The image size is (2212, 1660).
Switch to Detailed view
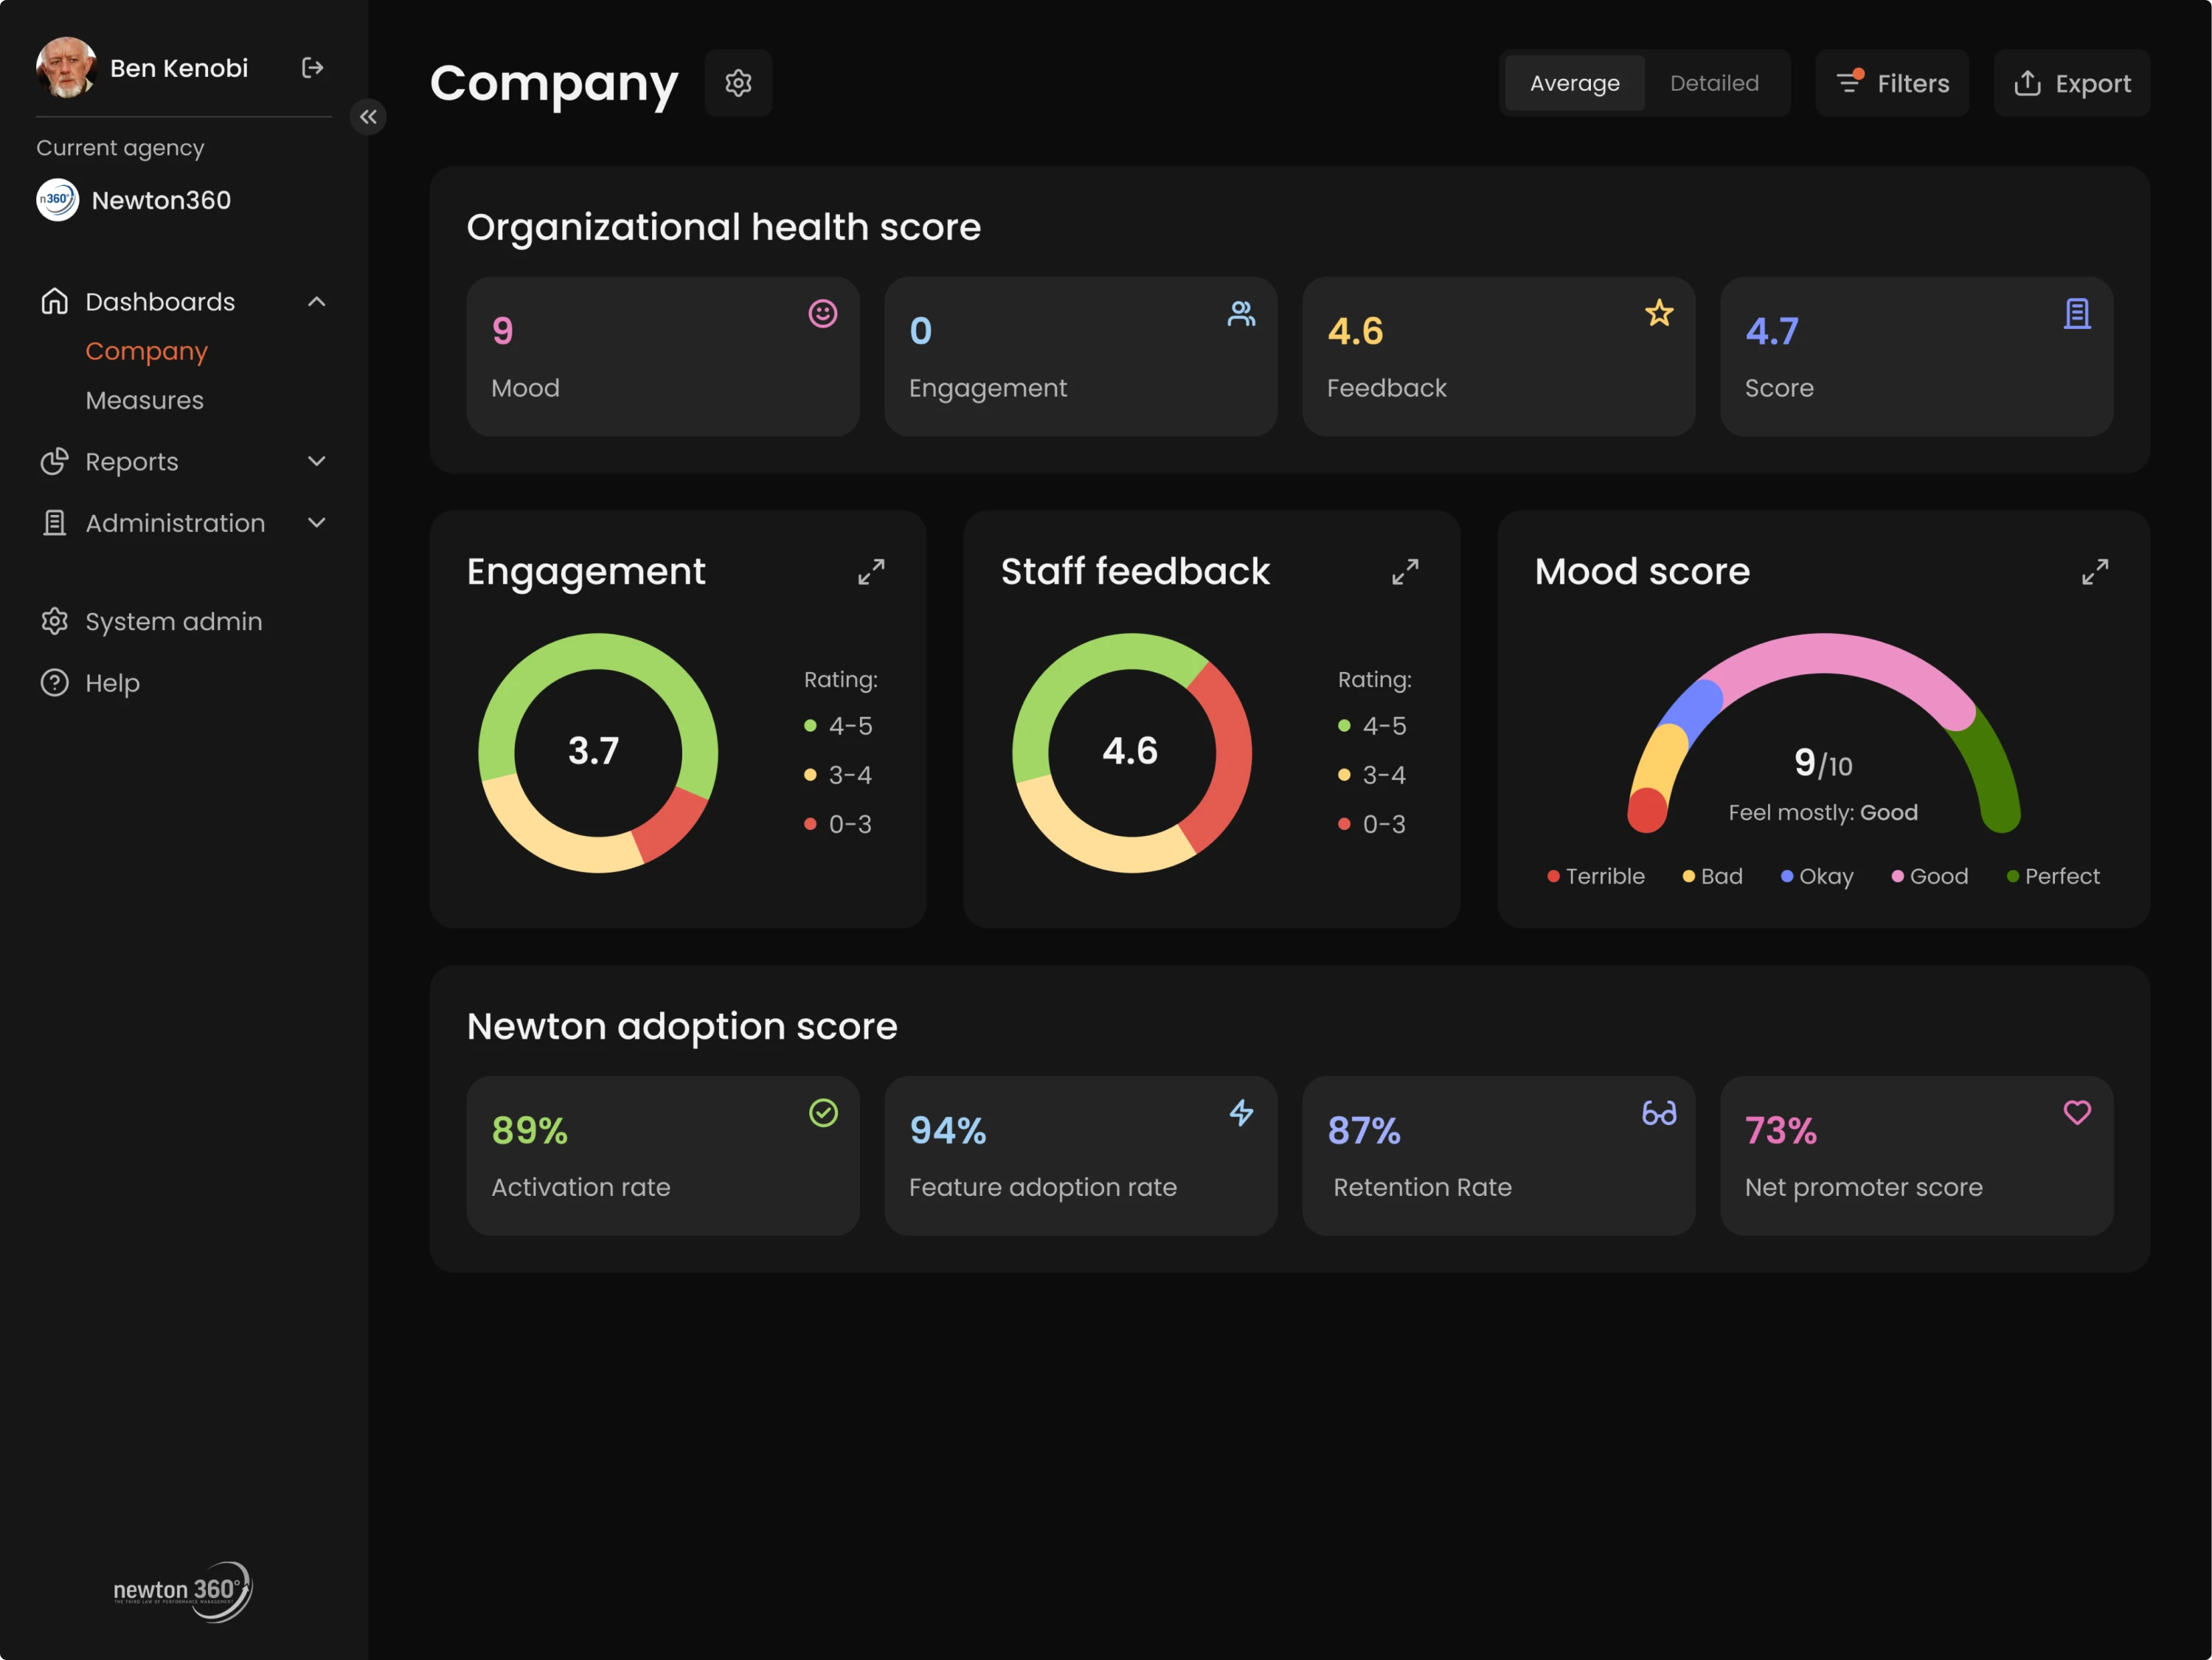[x=1714, y=83]
